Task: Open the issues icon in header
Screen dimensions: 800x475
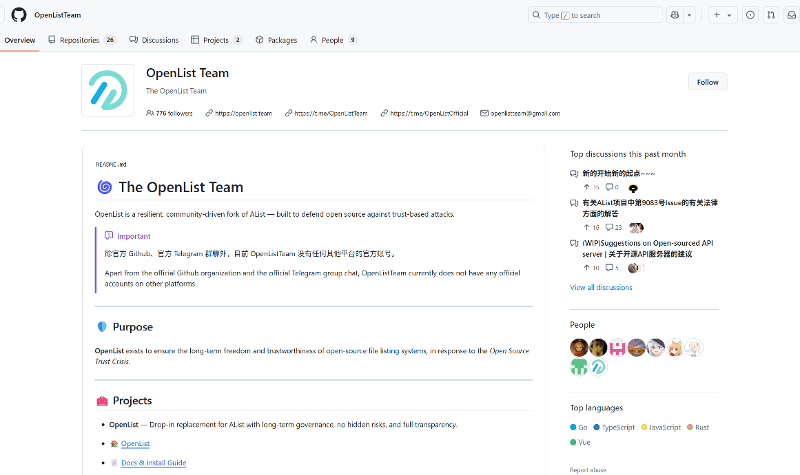Action: point(750,15)
